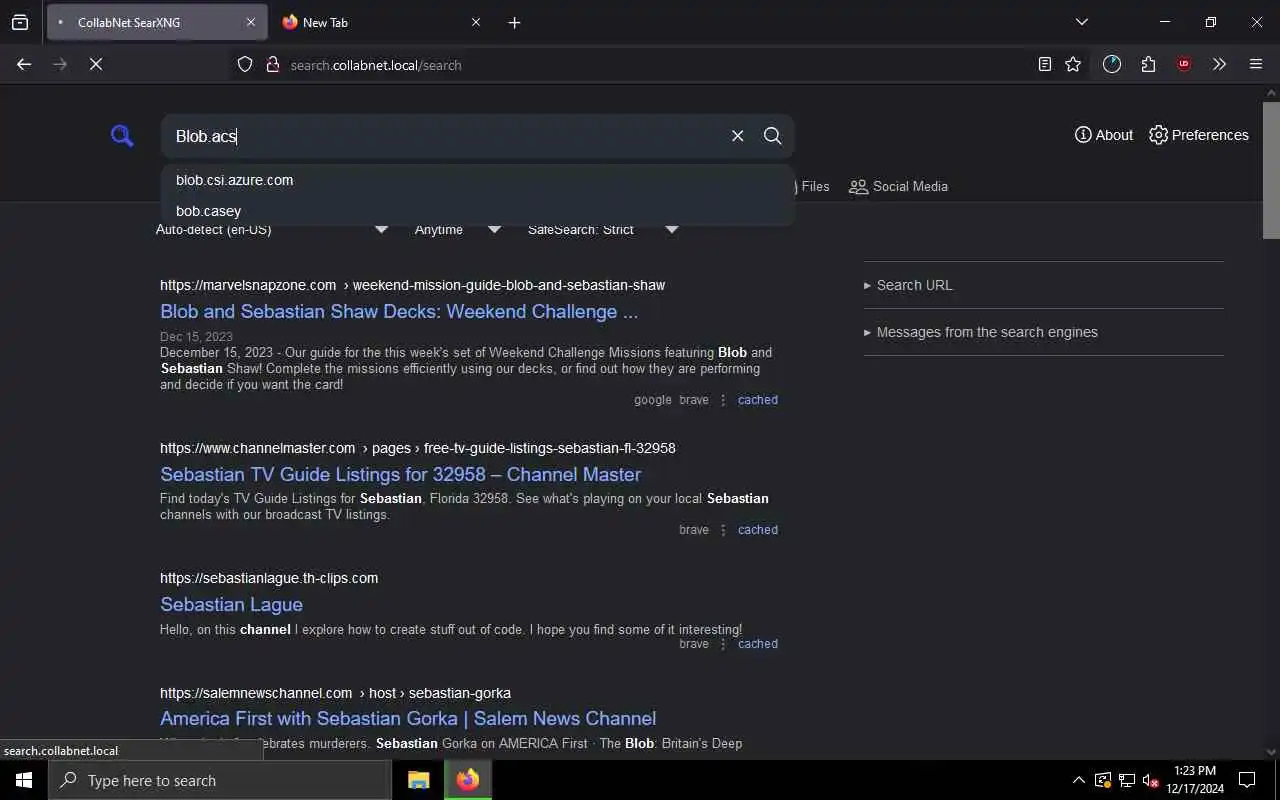
Task: Select the bob.casey suggestion
Action: coord(478,211)
